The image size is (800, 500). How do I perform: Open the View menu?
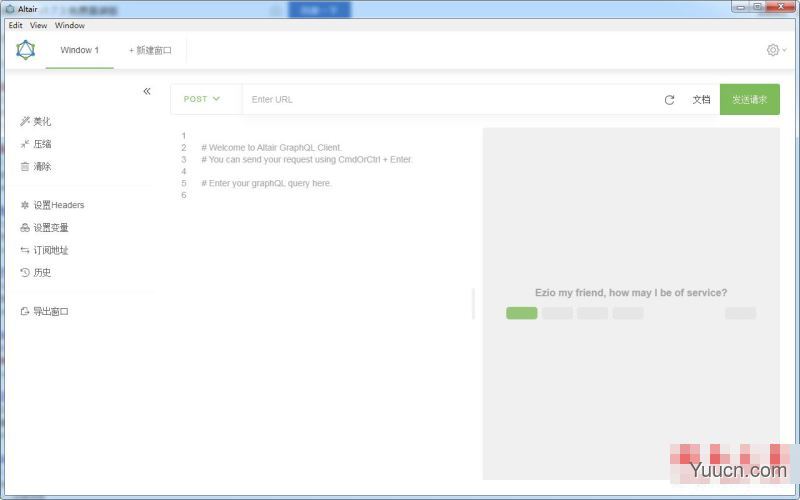tap(38, 25)
